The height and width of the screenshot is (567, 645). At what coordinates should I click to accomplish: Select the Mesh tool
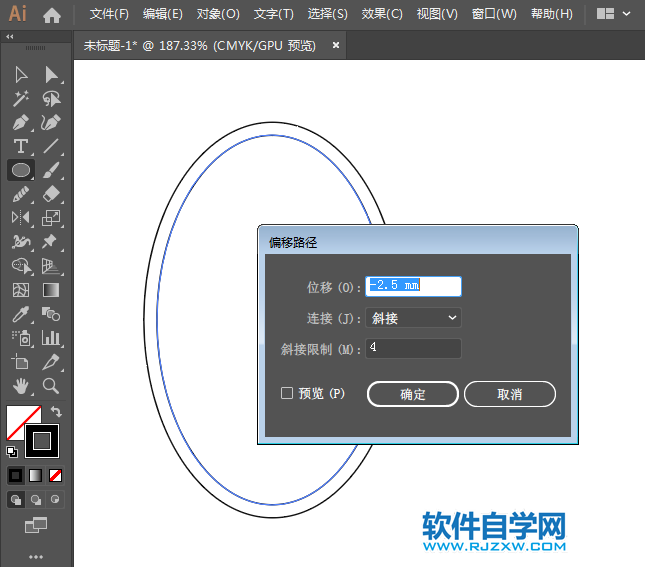(x=21, y=290)
